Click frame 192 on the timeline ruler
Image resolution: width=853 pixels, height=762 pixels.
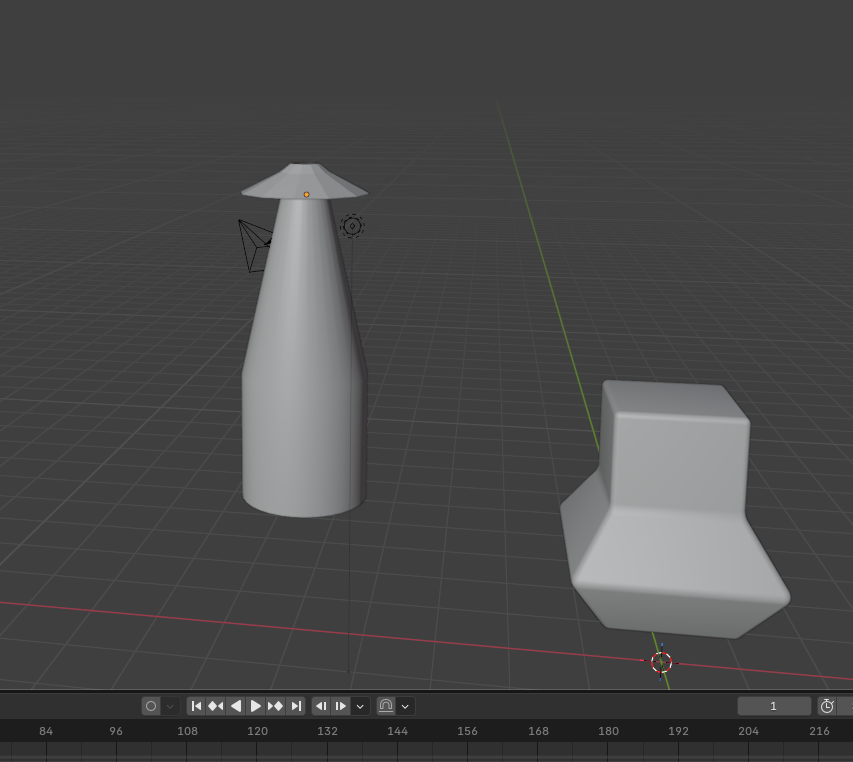[678, 731]
